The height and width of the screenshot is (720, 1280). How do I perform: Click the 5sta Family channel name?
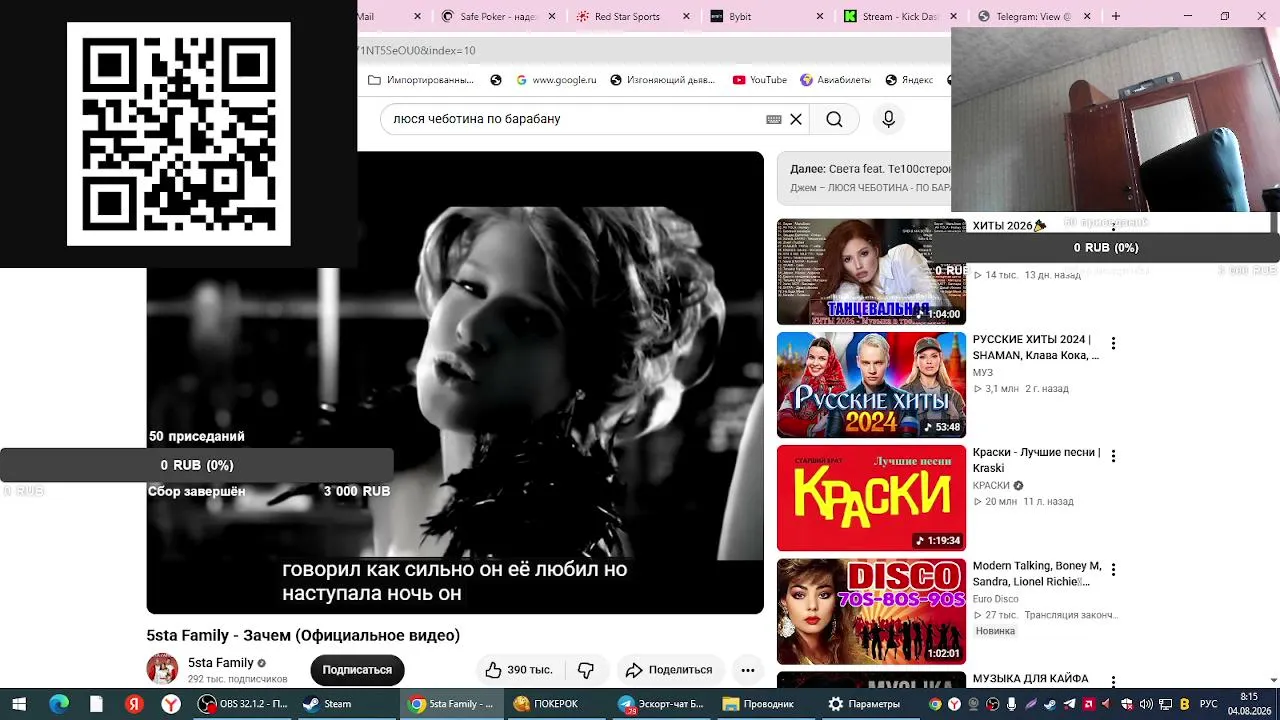pyautogui.click(x=221, y=663)
